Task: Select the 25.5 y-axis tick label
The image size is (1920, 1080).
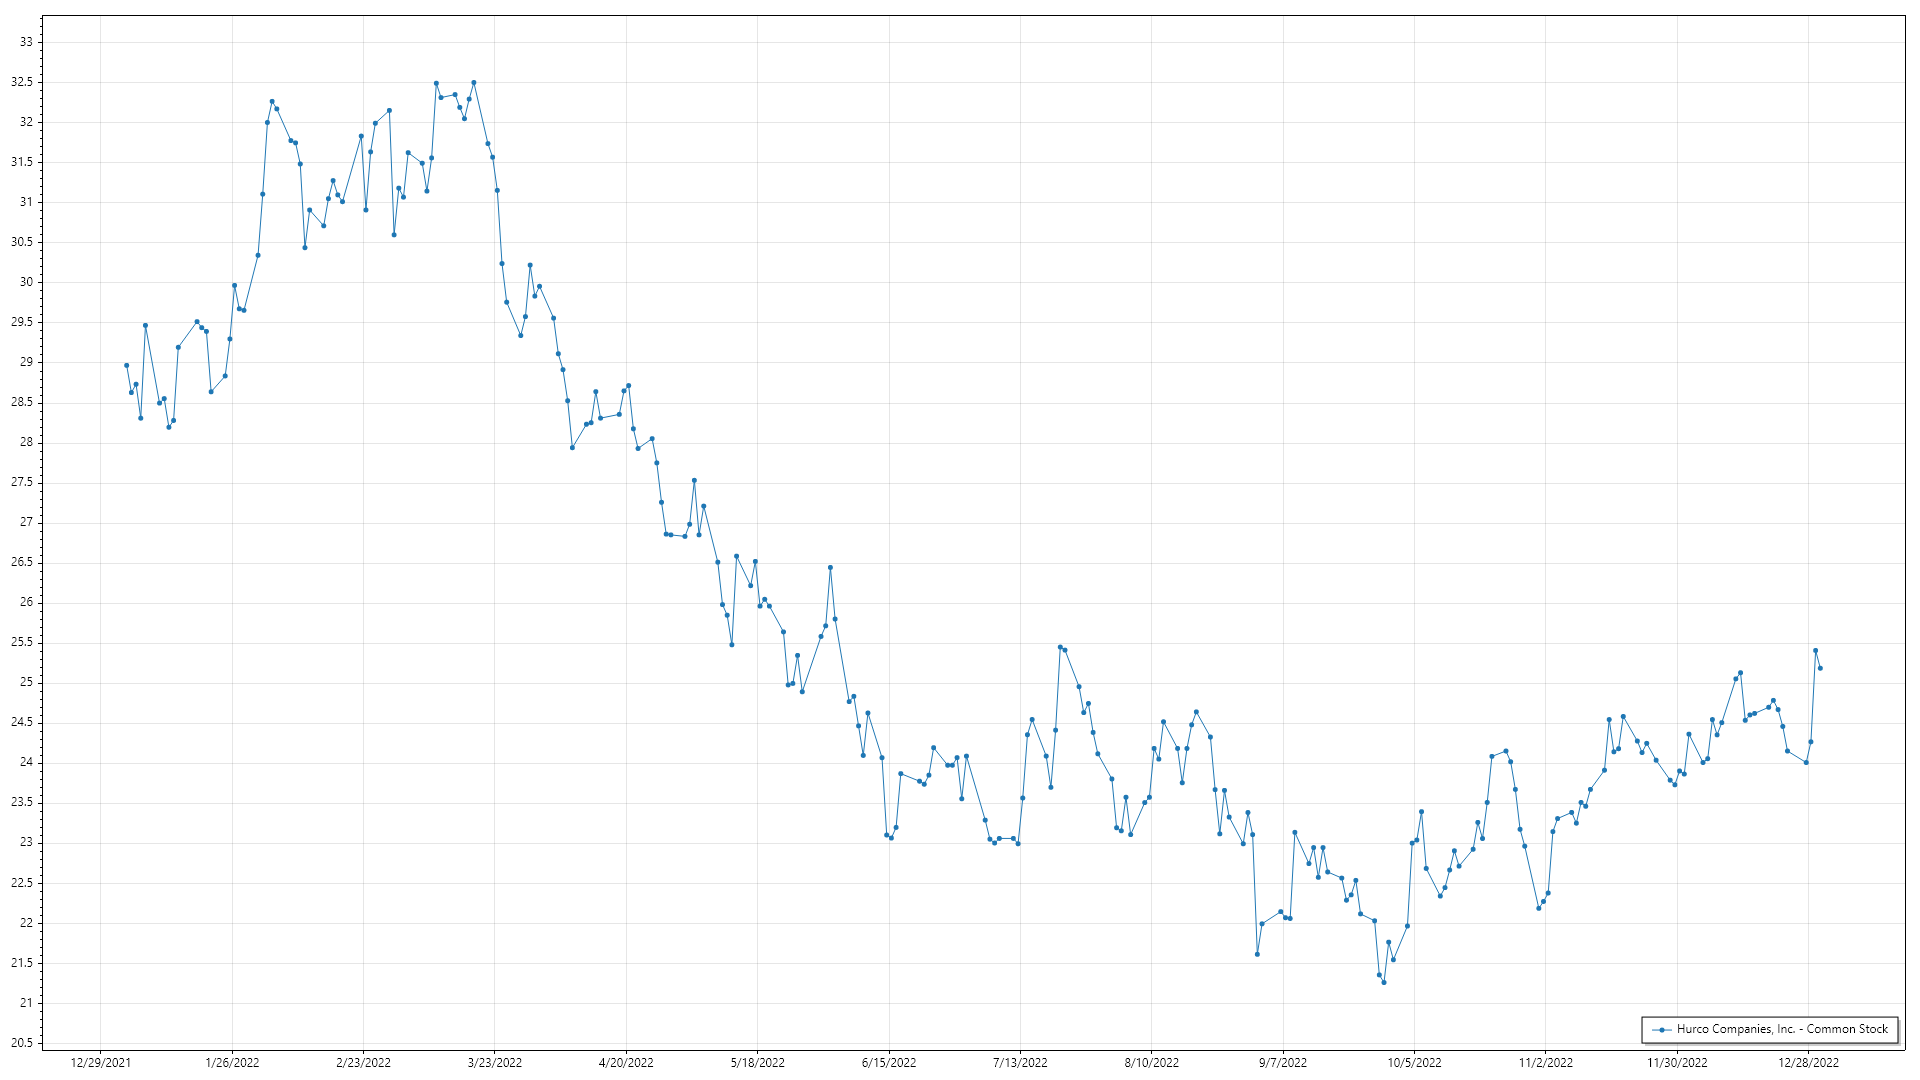Action: (22, 642)
